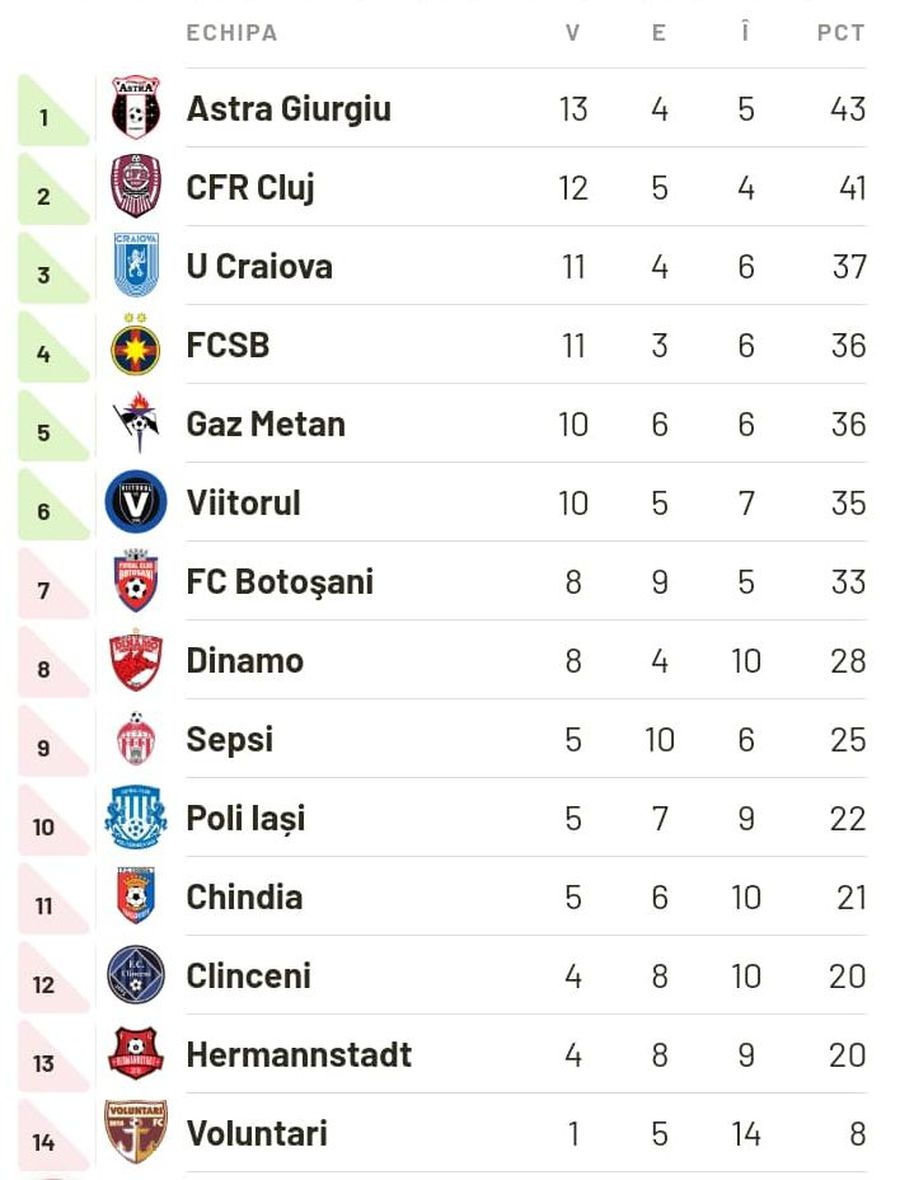This screenshot has height=1180, width=900.
Task: Sort by PCT column header
Action: click(841, 33)
